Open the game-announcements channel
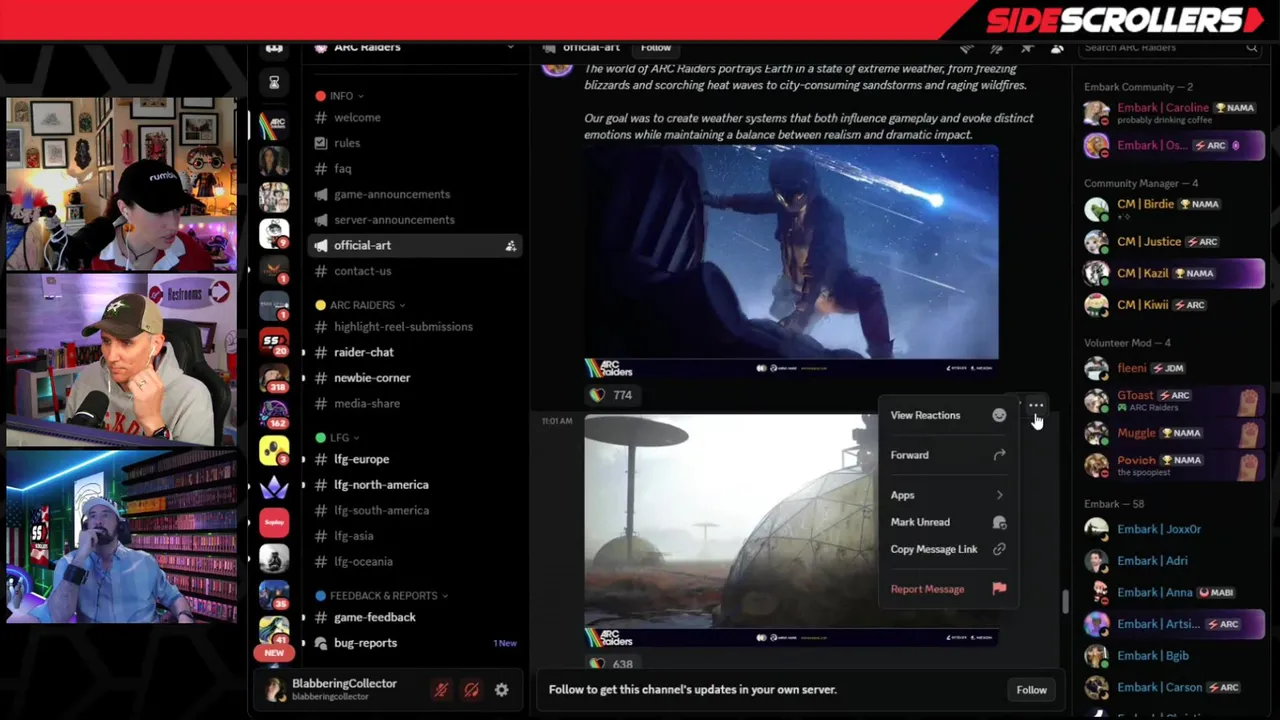Viewport: 1280px width, 720px height. tap(415, 194)
